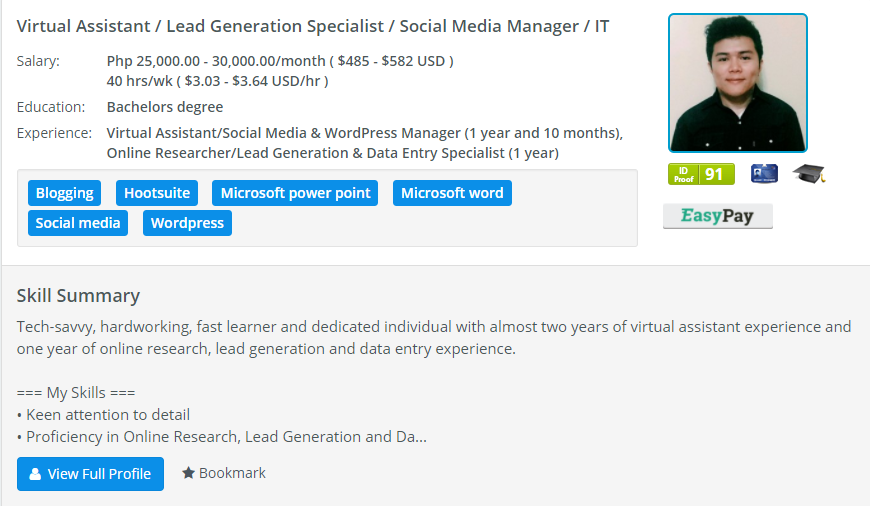Choose the Microsoft power point skill tag
The height and width of the screenshot is (506, 870).
[x=295, y=193]
